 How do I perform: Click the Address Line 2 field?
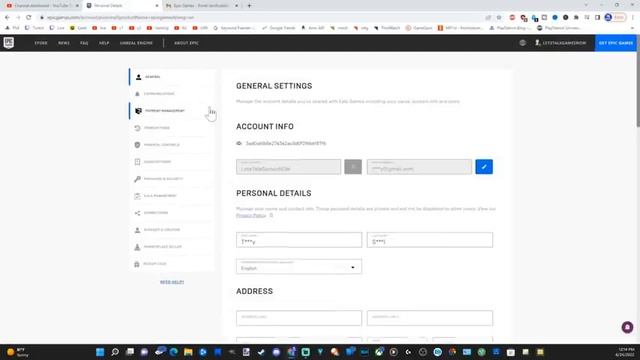[430, 318]
